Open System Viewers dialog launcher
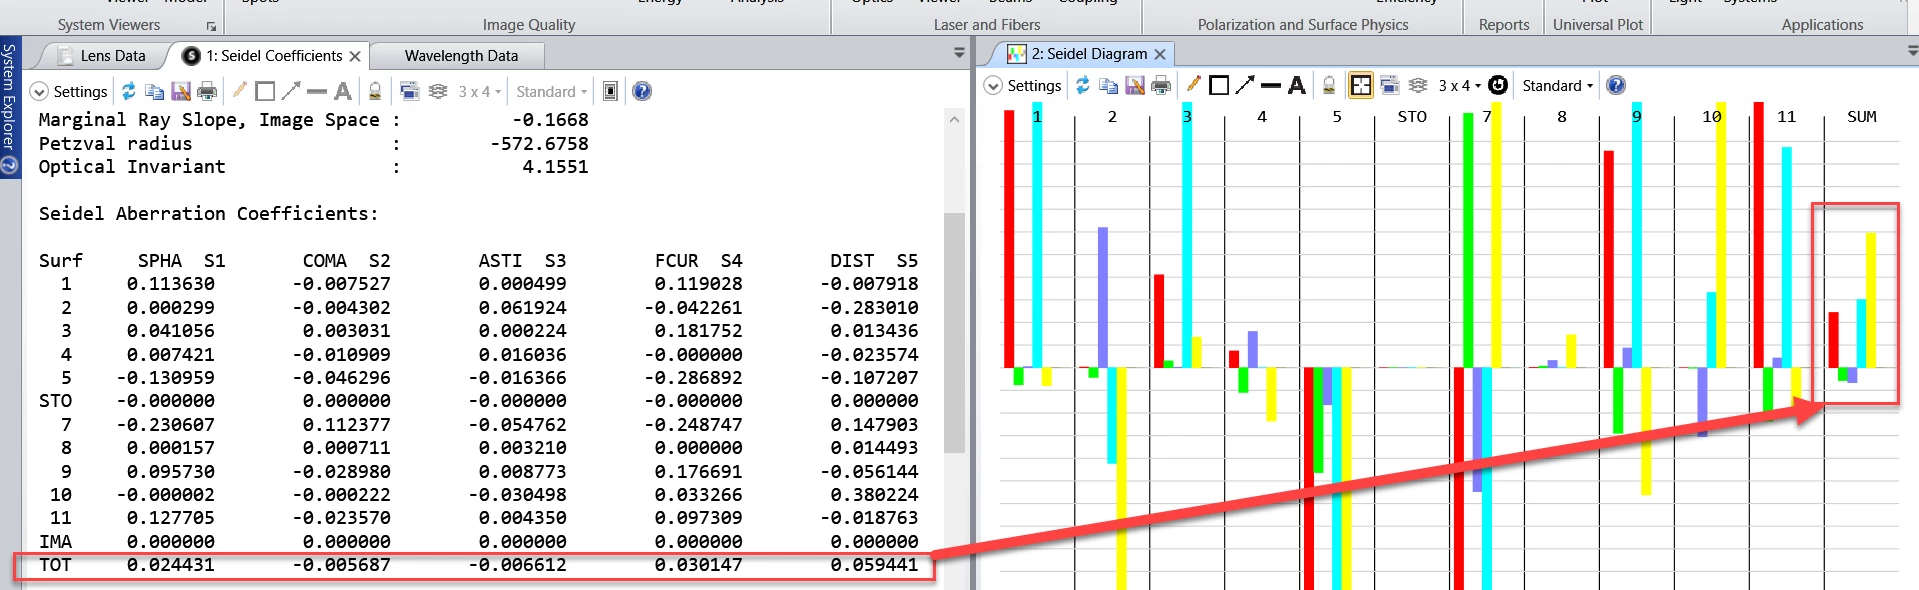Image resolution: width=1919 pixels, height=590 pixels. click(x=211, y=25)
